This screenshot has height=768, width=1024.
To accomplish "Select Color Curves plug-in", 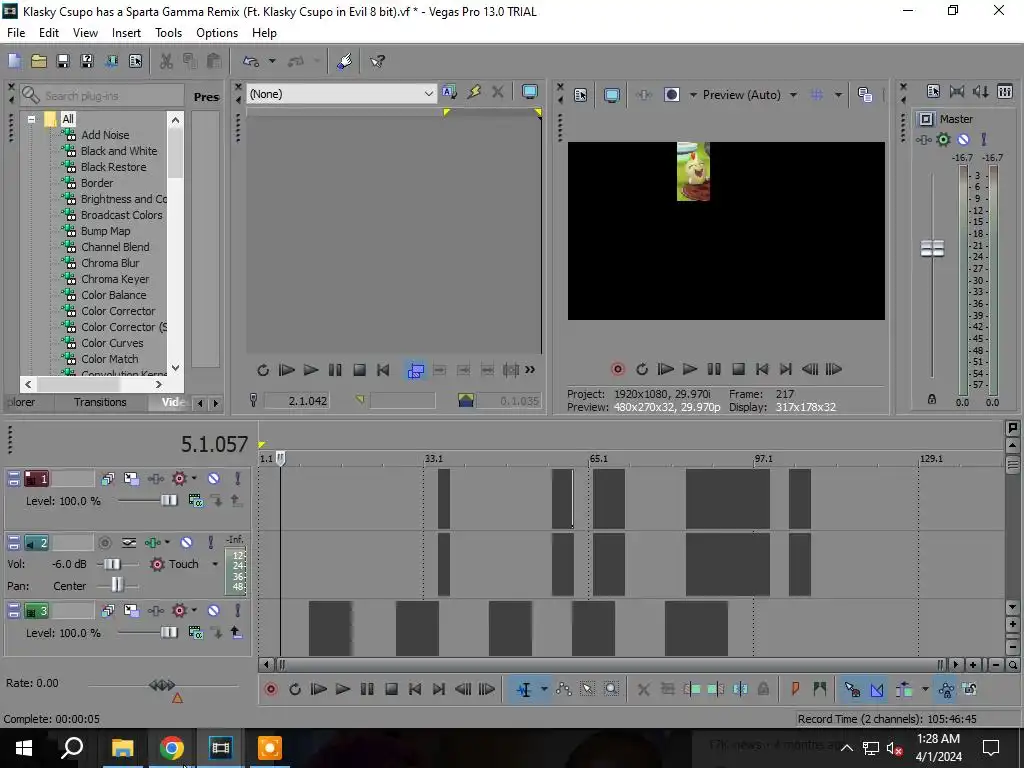I will (x=112, y=343).
